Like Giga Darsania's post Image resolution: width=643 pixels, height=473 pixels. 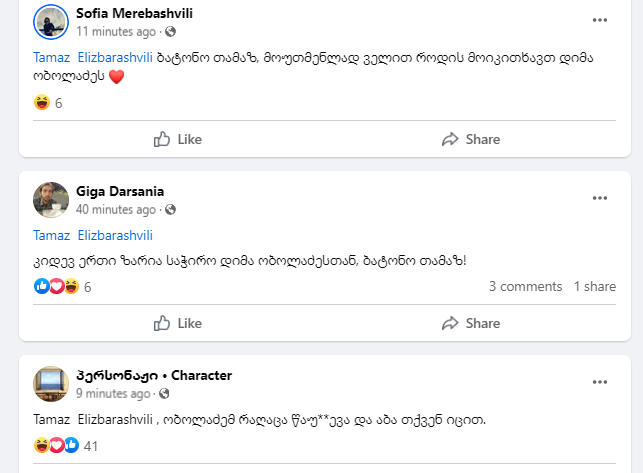tap(178, 323)
